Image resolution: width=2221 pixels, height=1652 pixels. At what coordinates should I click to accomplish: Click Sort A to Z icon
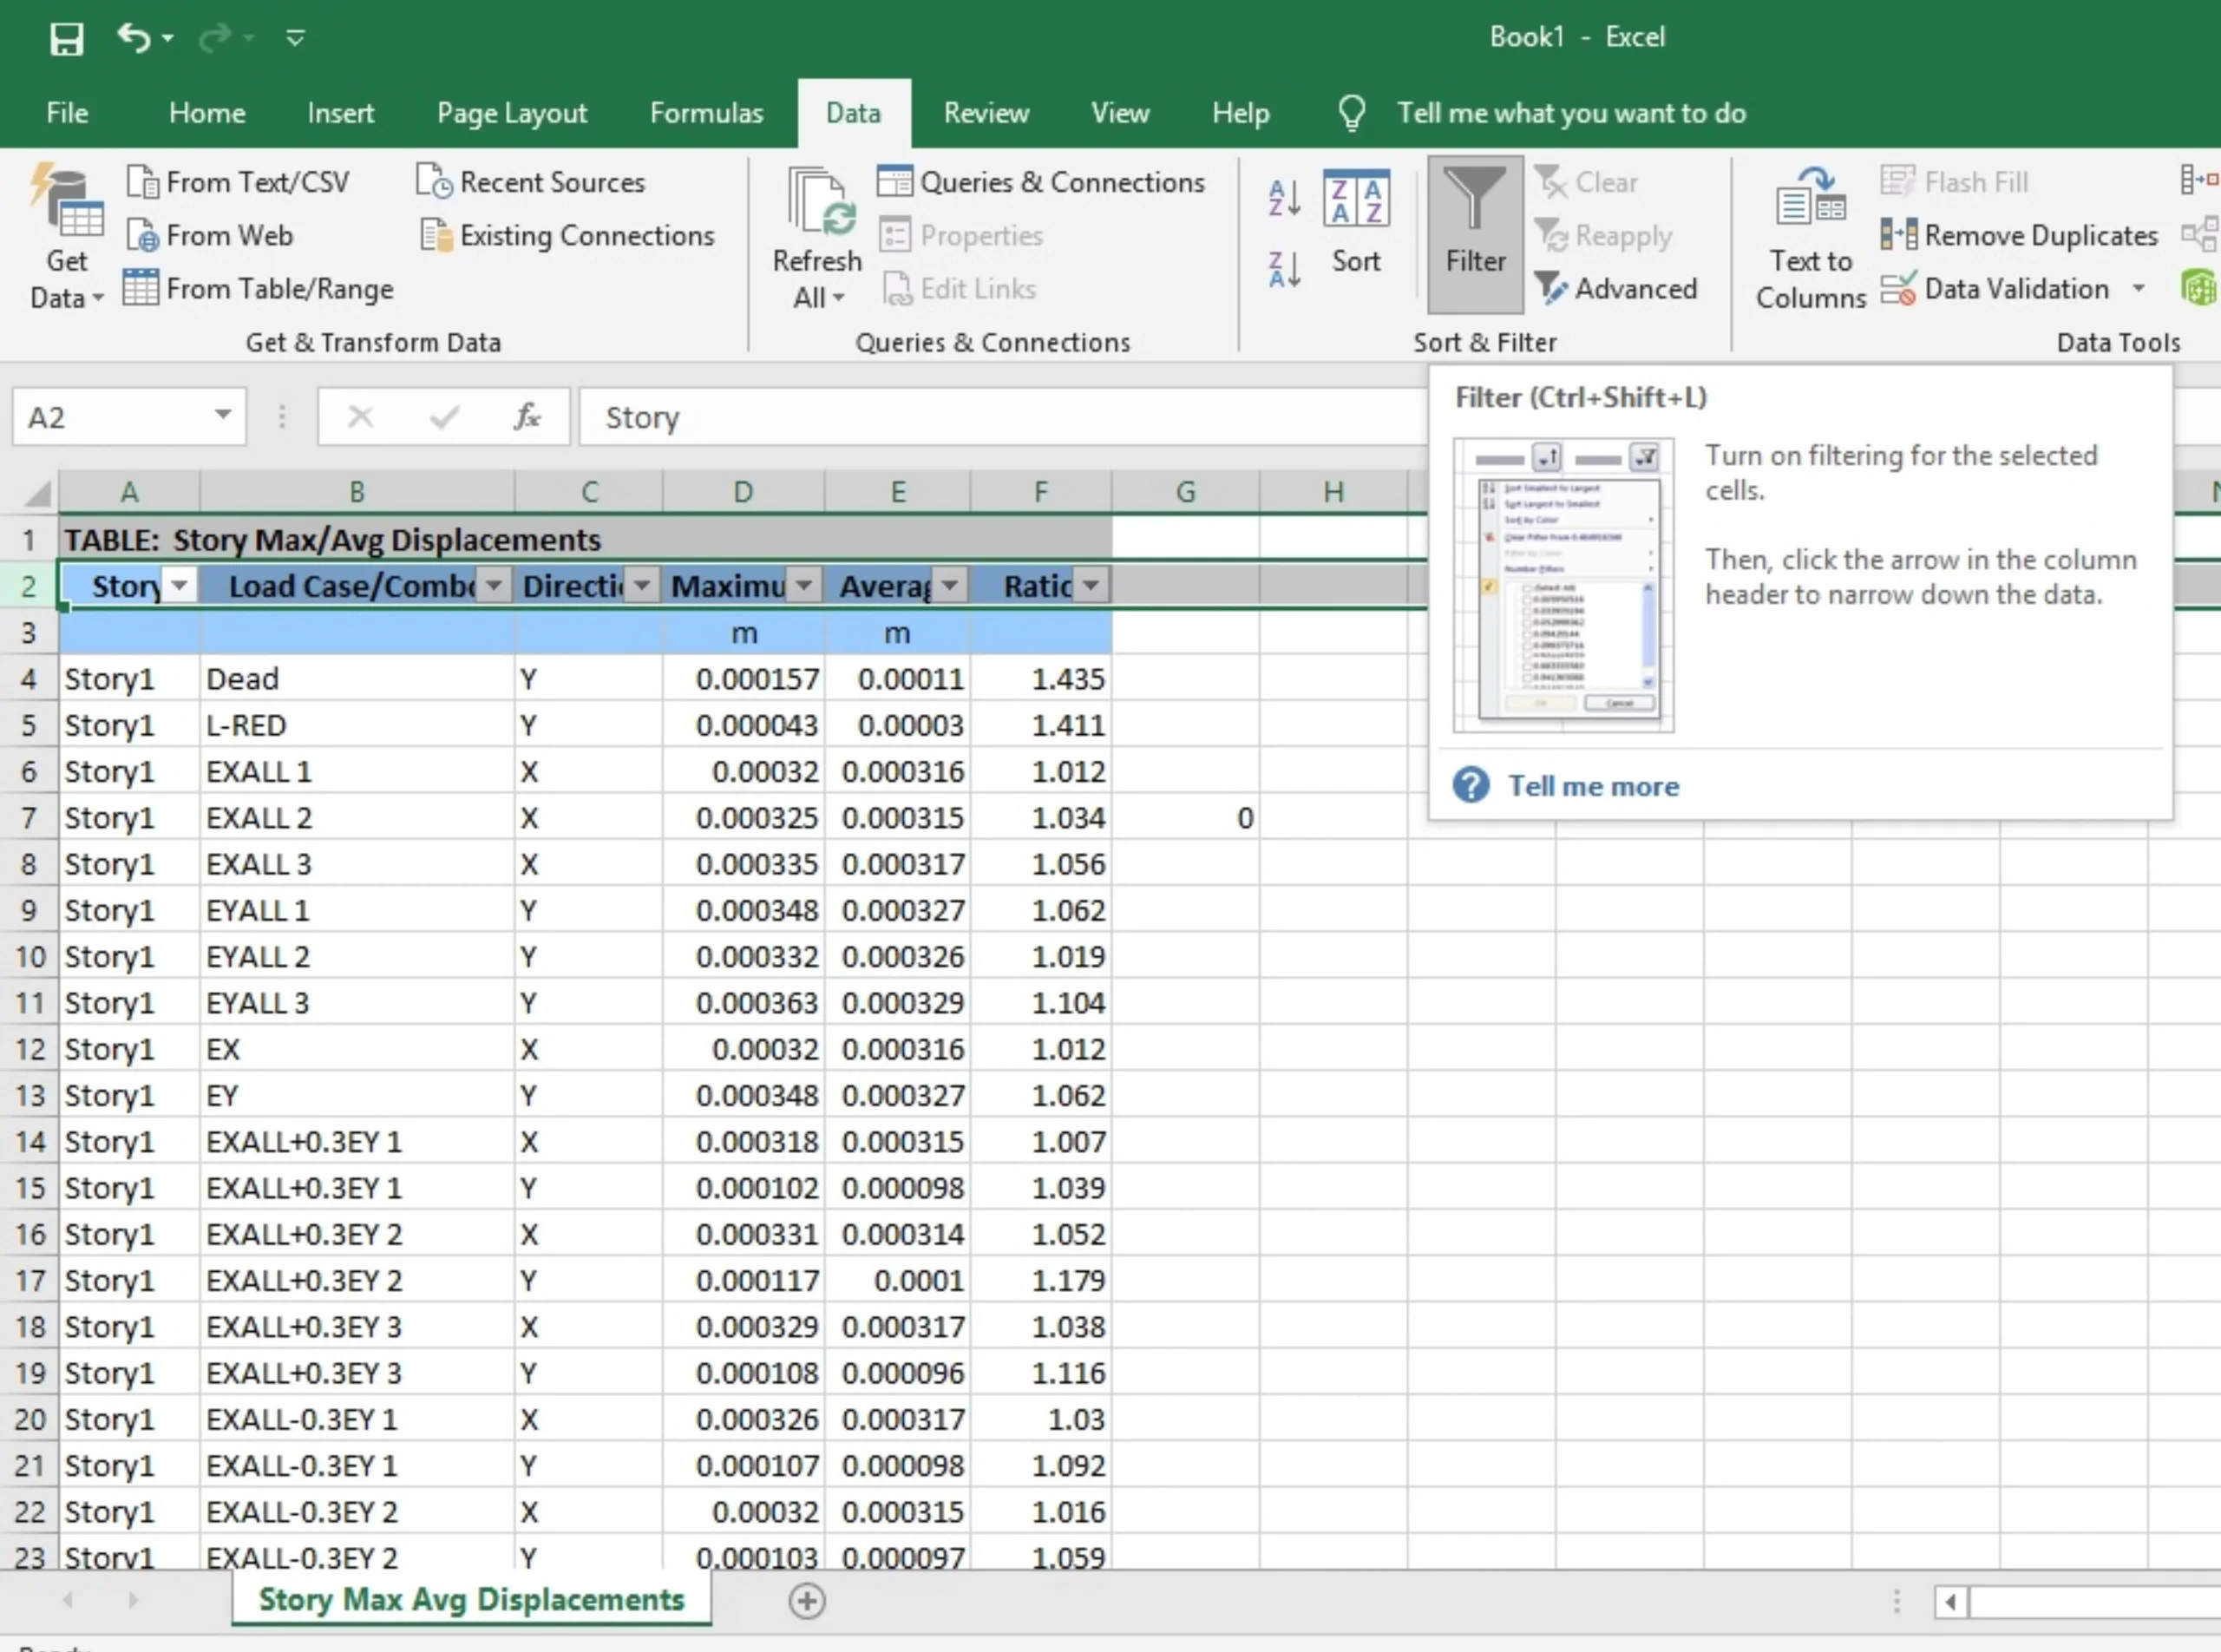(x=1284, y=198)
